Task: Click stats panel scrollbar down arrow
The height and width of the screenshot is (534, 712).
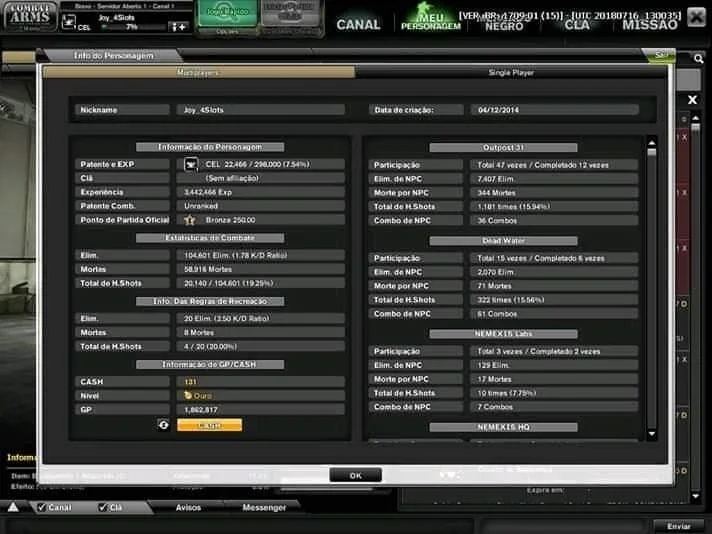Action: tap(652, 434)
